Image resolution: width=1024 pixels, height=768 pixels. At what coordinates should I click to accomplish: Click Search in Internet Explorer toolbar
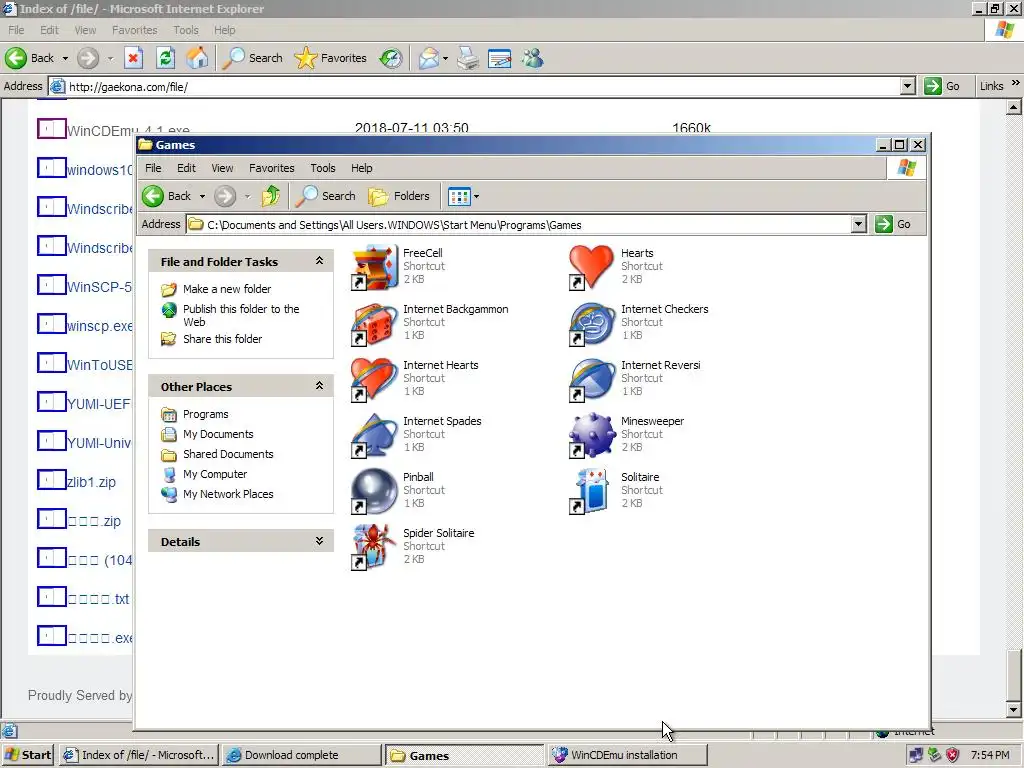[x=253, y=58]
